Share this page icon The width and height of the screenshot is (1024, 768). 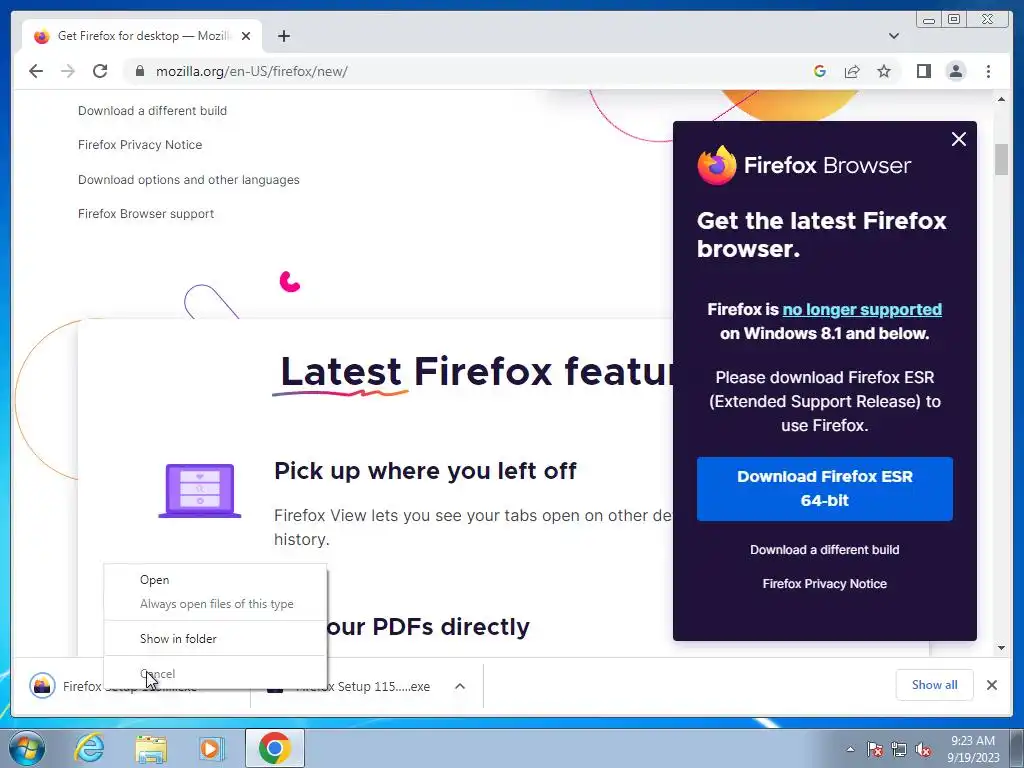click(852, 71)
